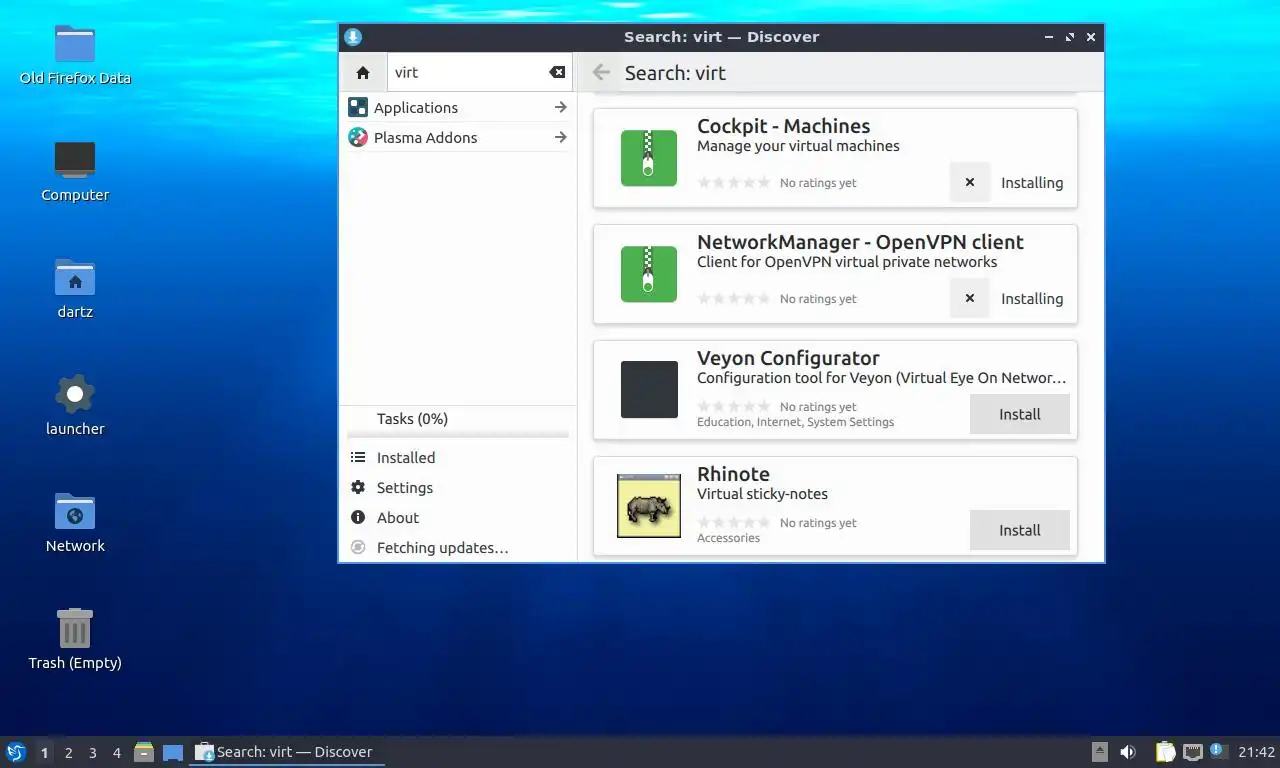
Task: Show the Installed applications list
Action: coord(458,457)
